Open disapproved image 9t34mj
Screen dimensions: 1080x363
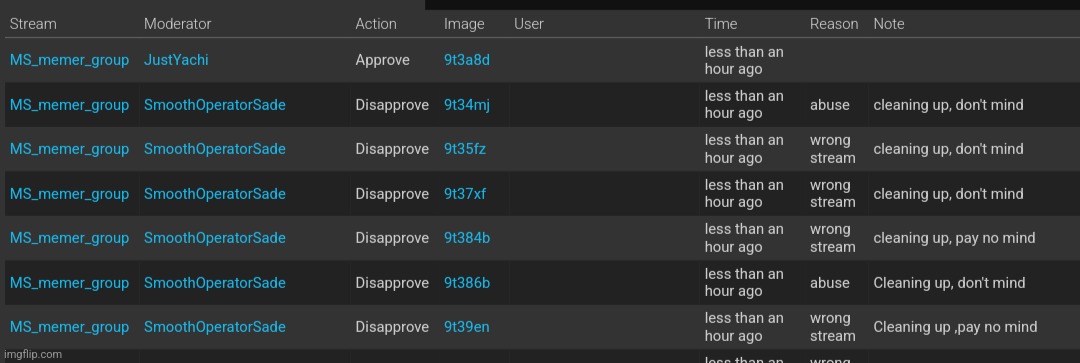pyautogui.click(x=467, y=105)
